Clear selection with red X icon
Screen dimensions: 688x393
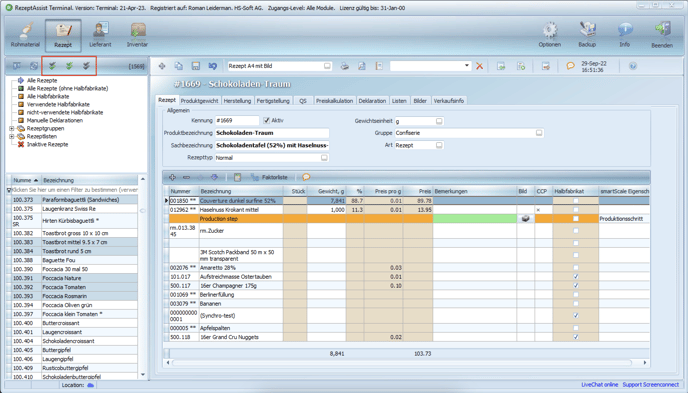[480, 66]
